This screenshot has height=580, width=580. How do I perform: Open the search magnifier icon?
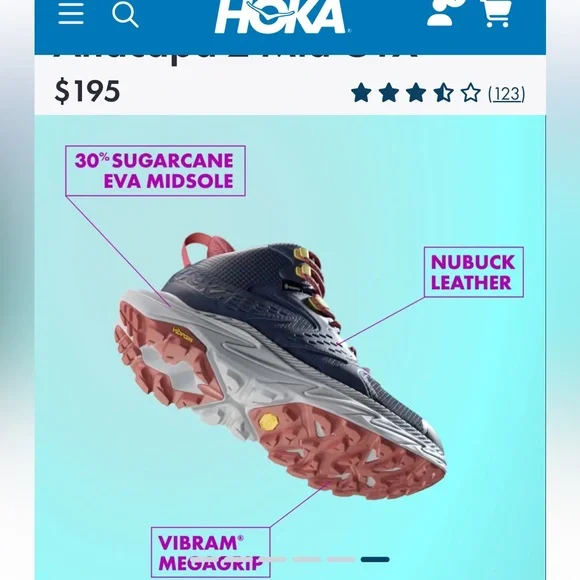125,15
